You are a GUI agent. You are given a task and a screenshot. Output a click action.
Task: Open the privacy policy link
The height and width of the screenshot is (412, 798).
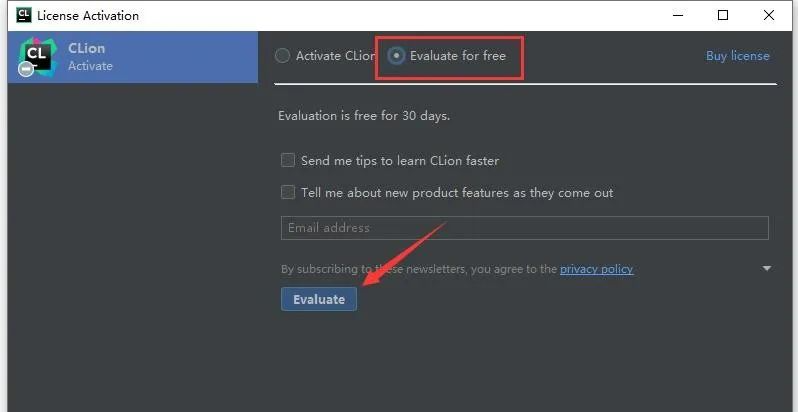(596, 269)
